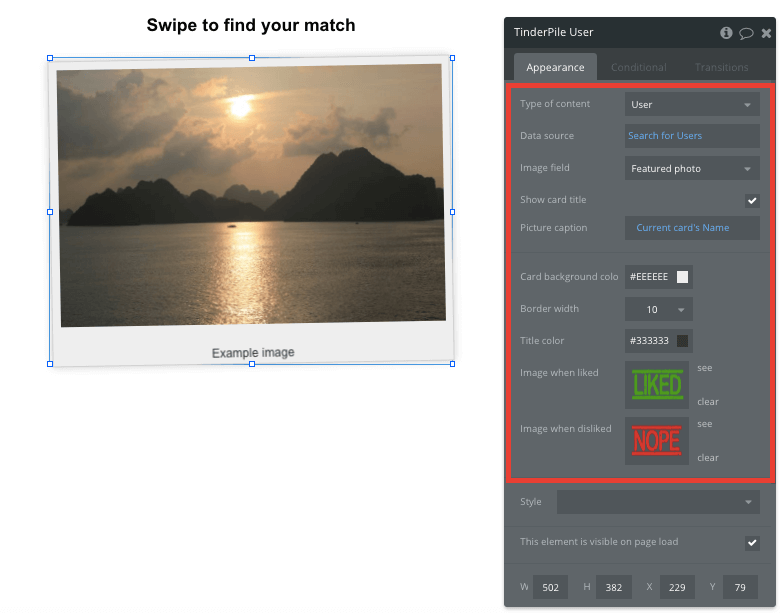Clear the Image when disliked picture

coord(708,458)
